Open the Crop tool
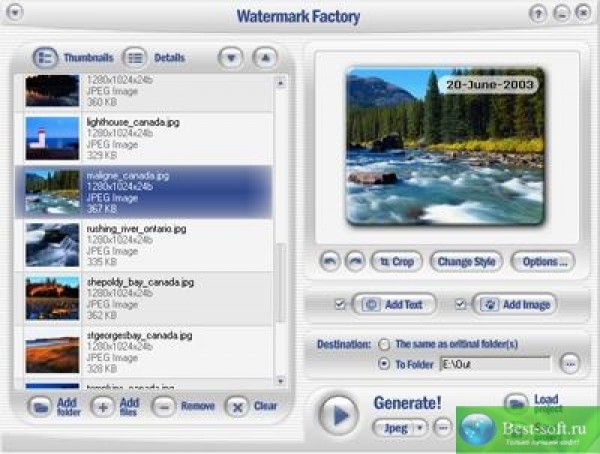 (396, 262)
